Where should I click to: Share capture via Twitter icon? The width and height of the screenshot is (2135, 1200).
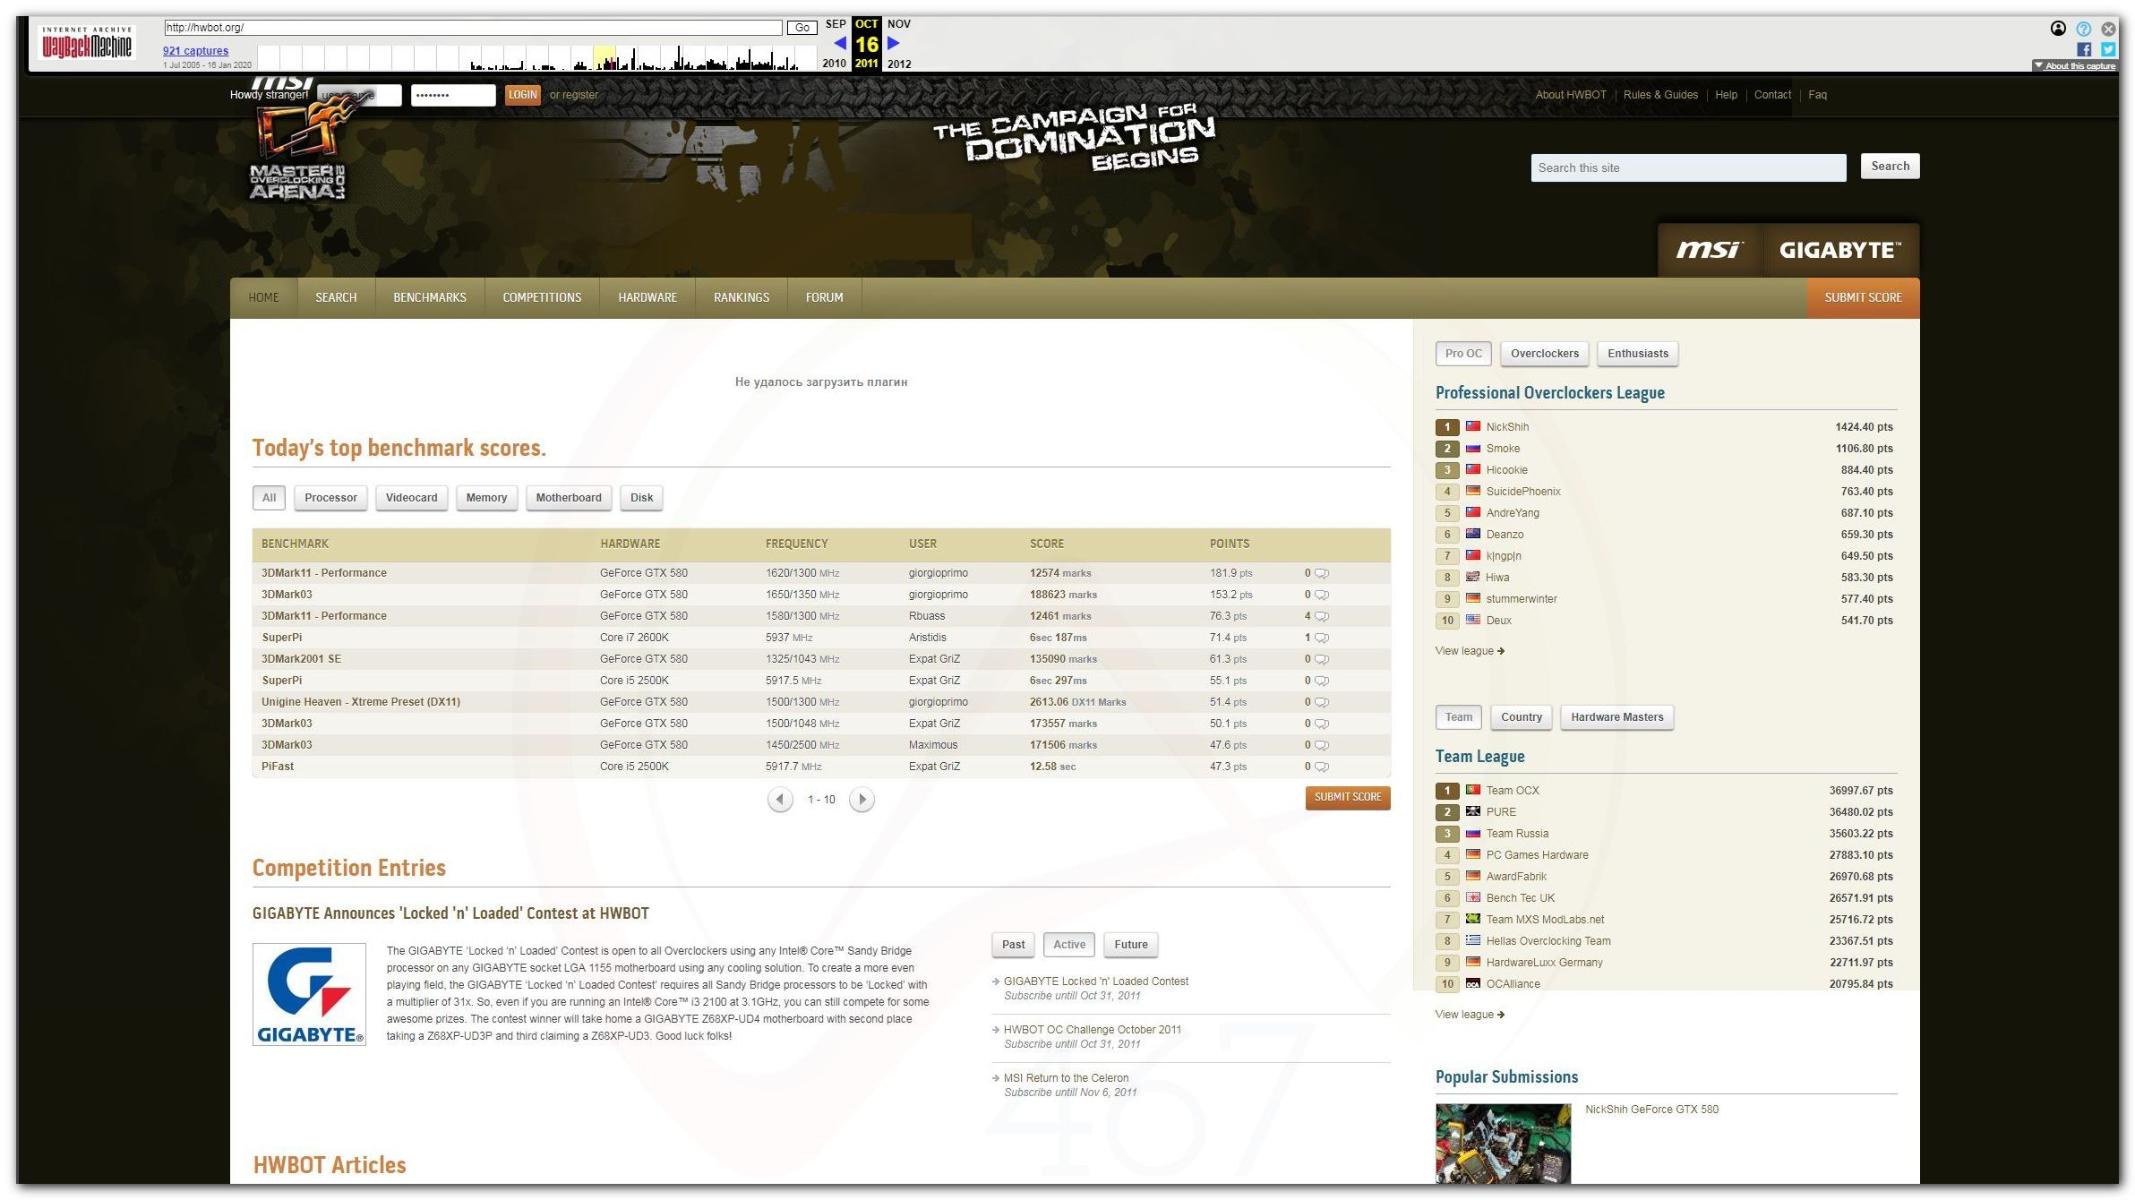(2108, 49)
